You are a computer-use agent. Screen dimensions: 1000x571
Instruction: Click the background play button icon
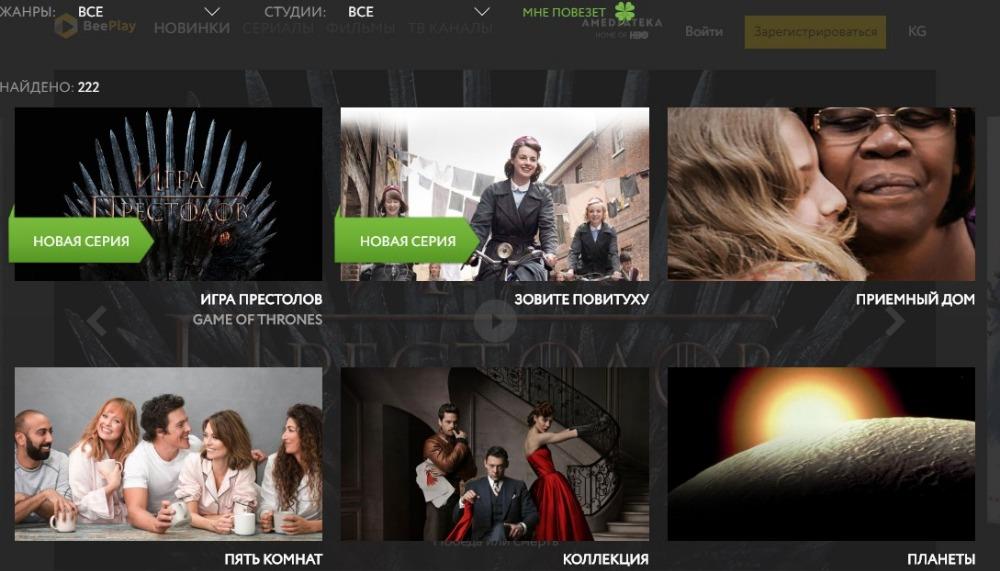coord(495,322)
